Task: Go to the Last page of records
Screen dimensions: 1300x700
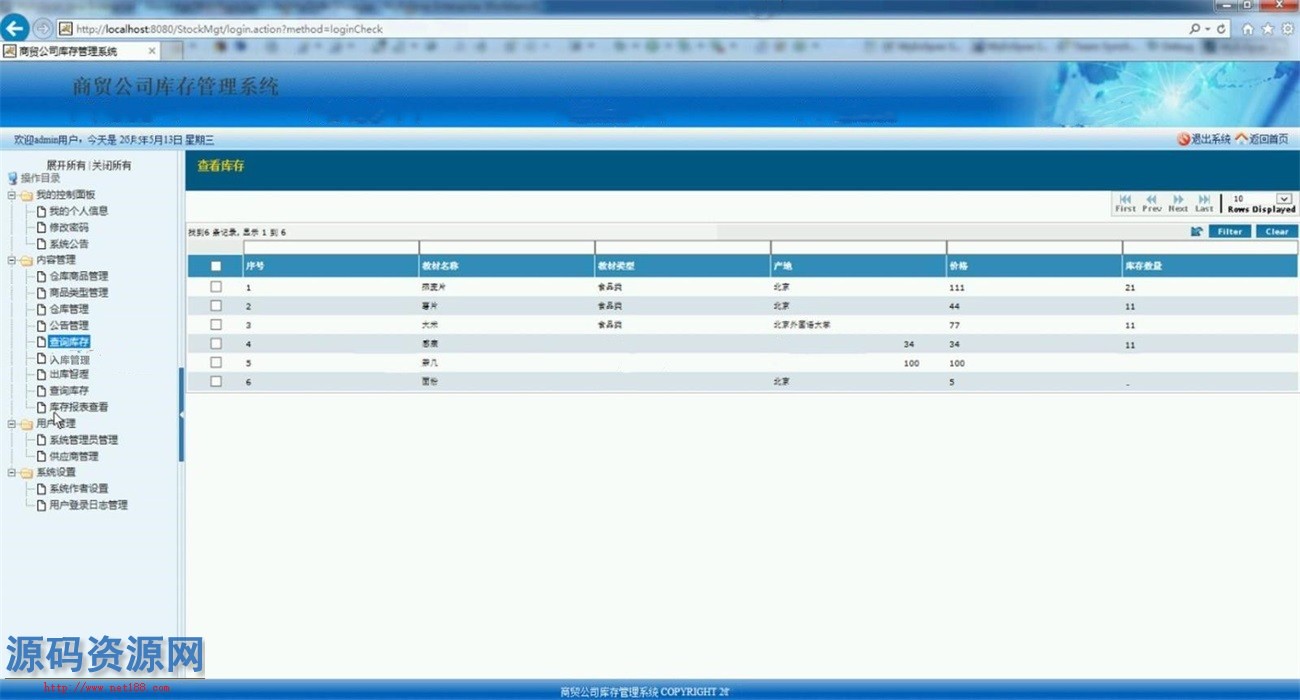Action: [x=1204, y=203]
